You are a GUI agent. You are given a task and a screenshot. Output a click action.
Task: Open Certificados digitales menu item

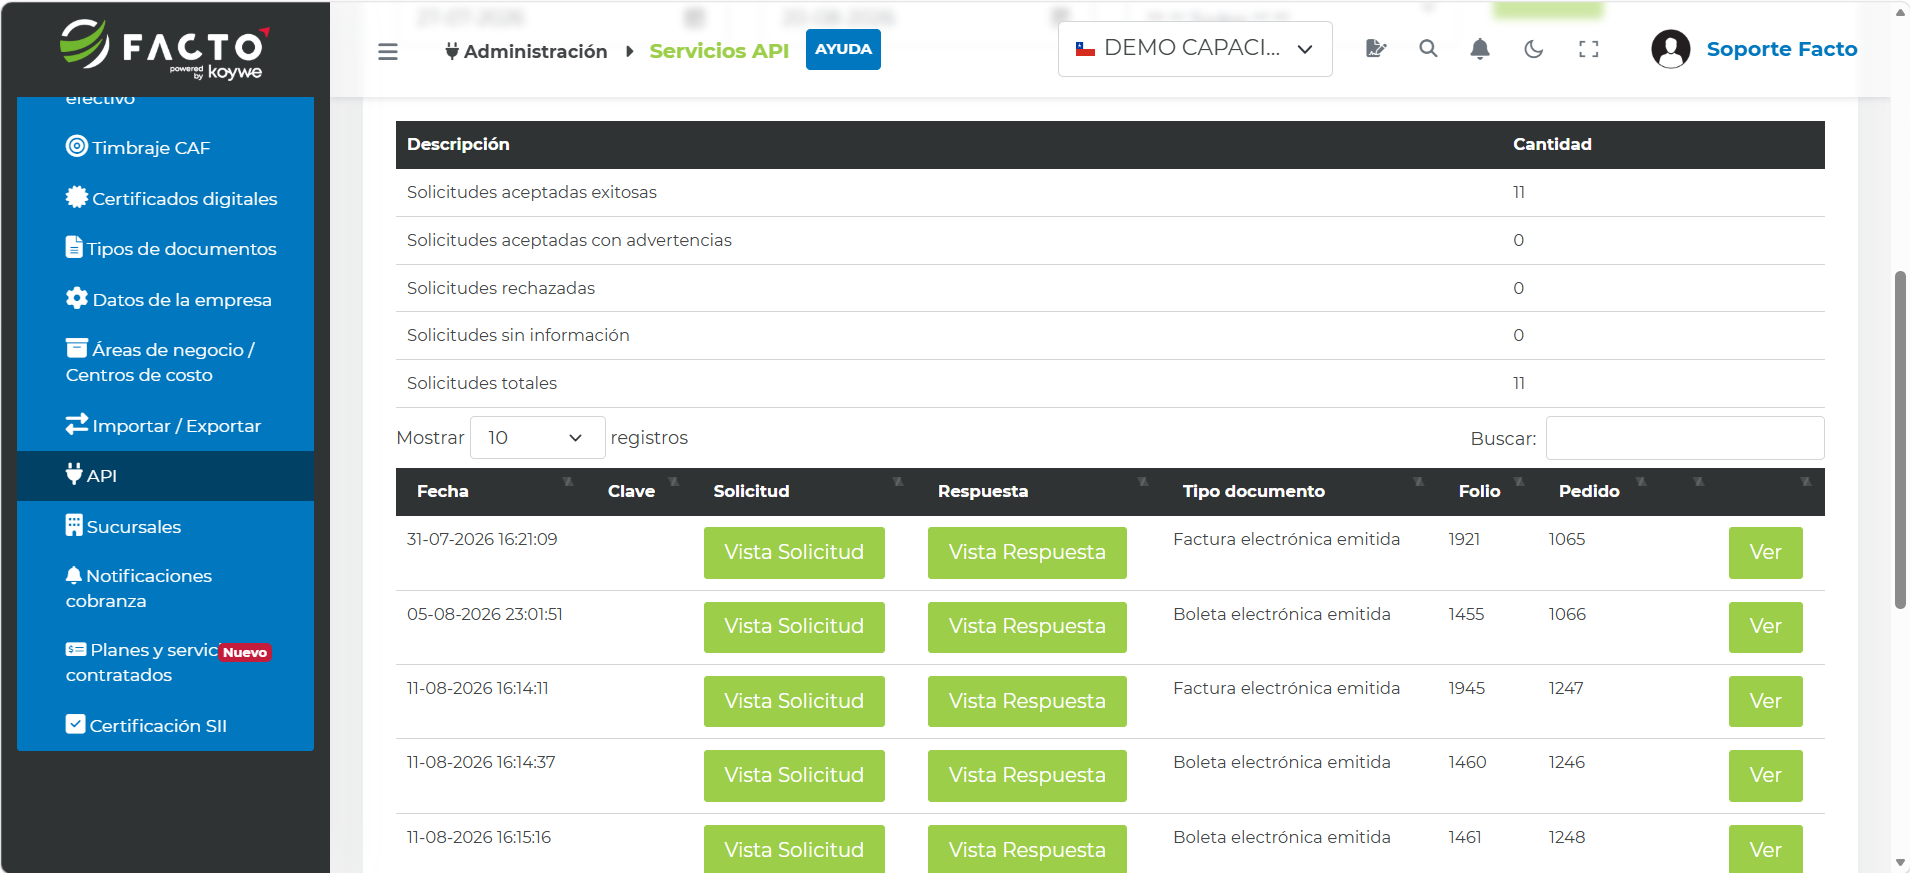[165, 198]
